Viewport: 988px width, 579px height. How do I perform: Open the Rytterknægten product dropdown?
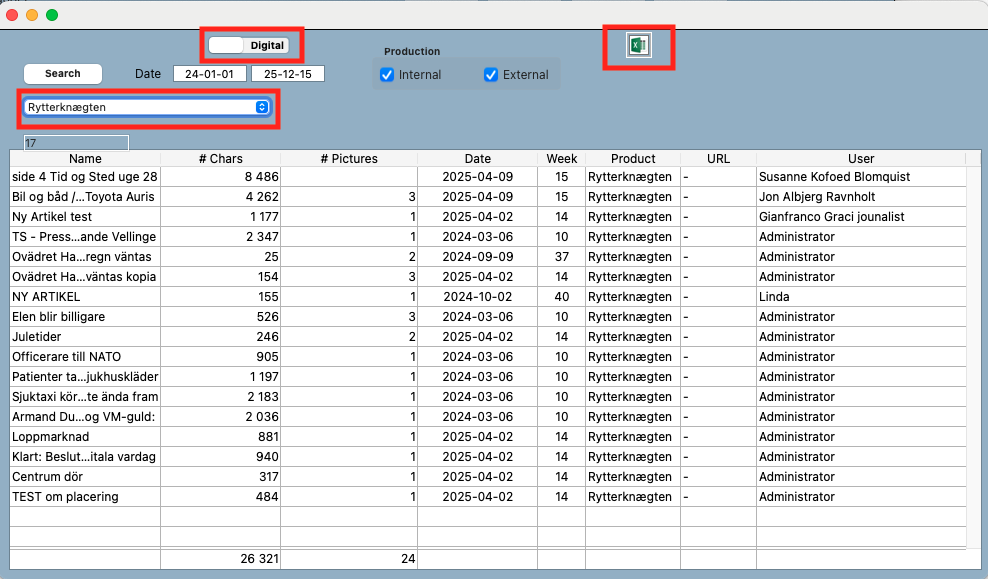(147, 107)
